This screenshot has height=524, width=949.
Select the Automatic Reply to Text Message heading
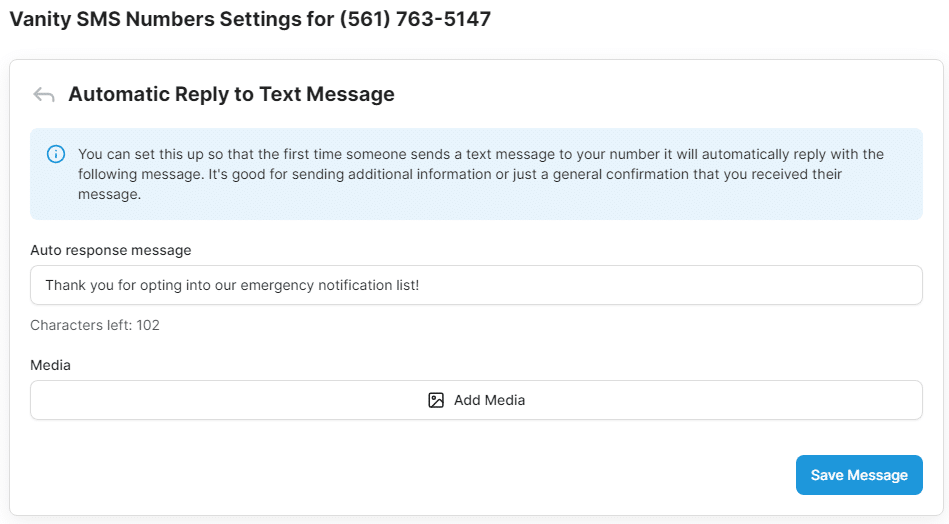point(231,95)
